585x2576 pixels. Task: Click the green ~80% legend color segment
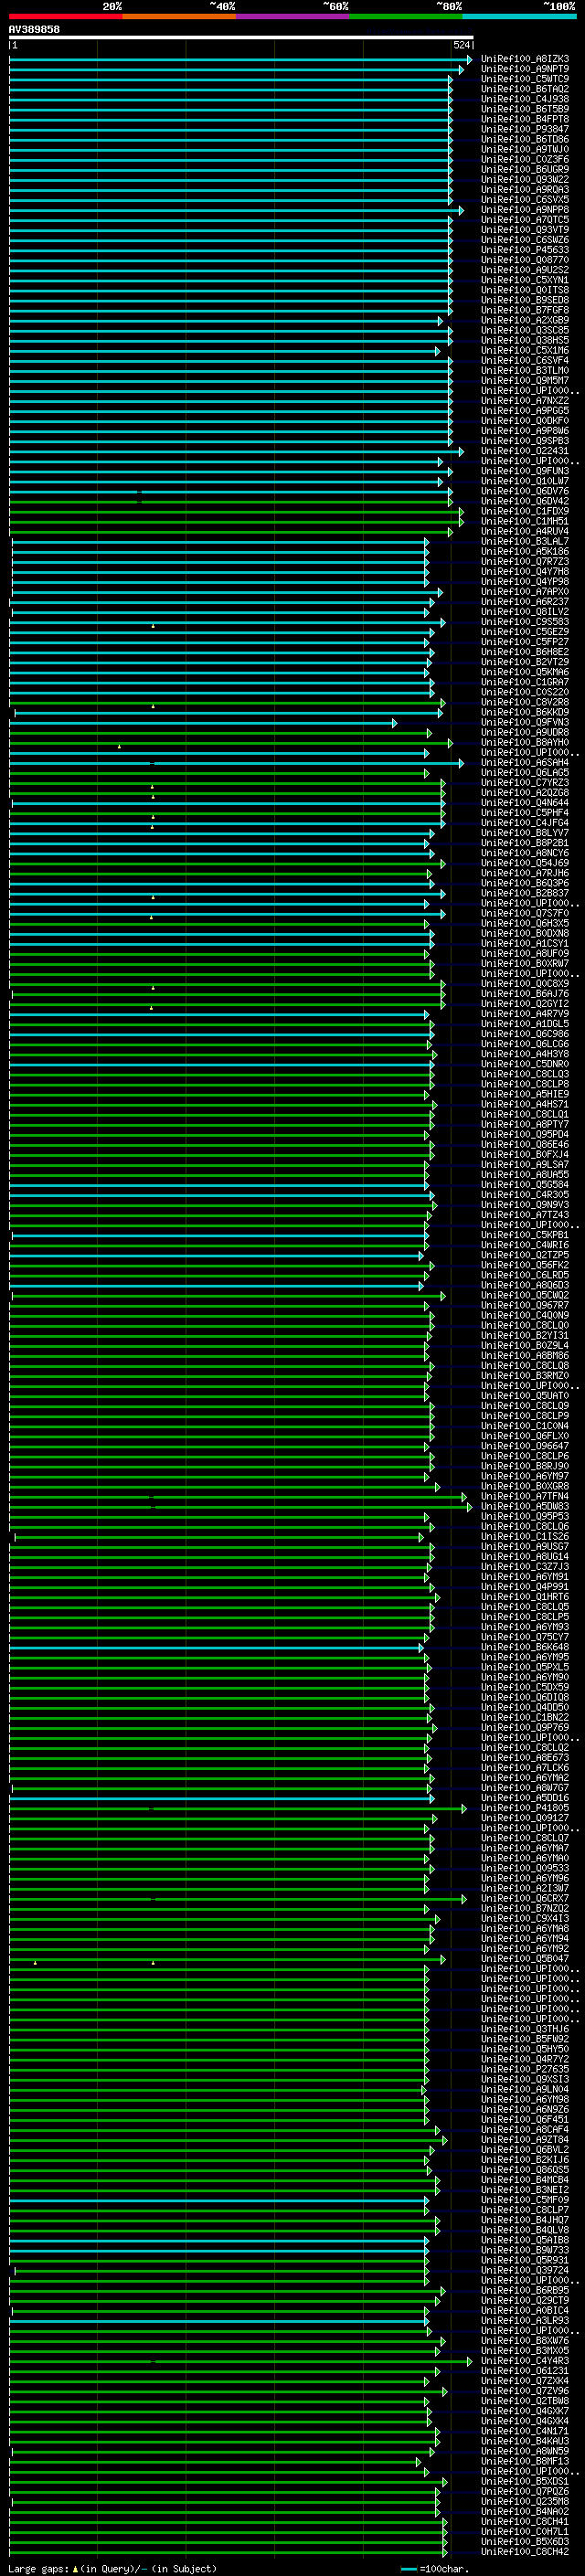click(406, 16)
